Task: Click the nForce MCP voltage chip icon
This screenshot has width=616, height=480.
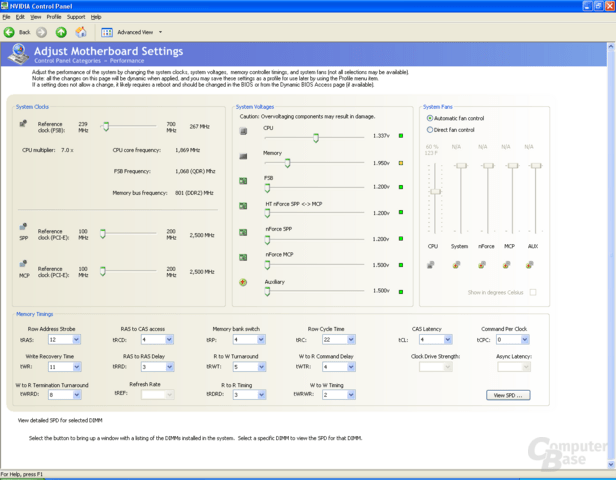Action: [244, 257]
